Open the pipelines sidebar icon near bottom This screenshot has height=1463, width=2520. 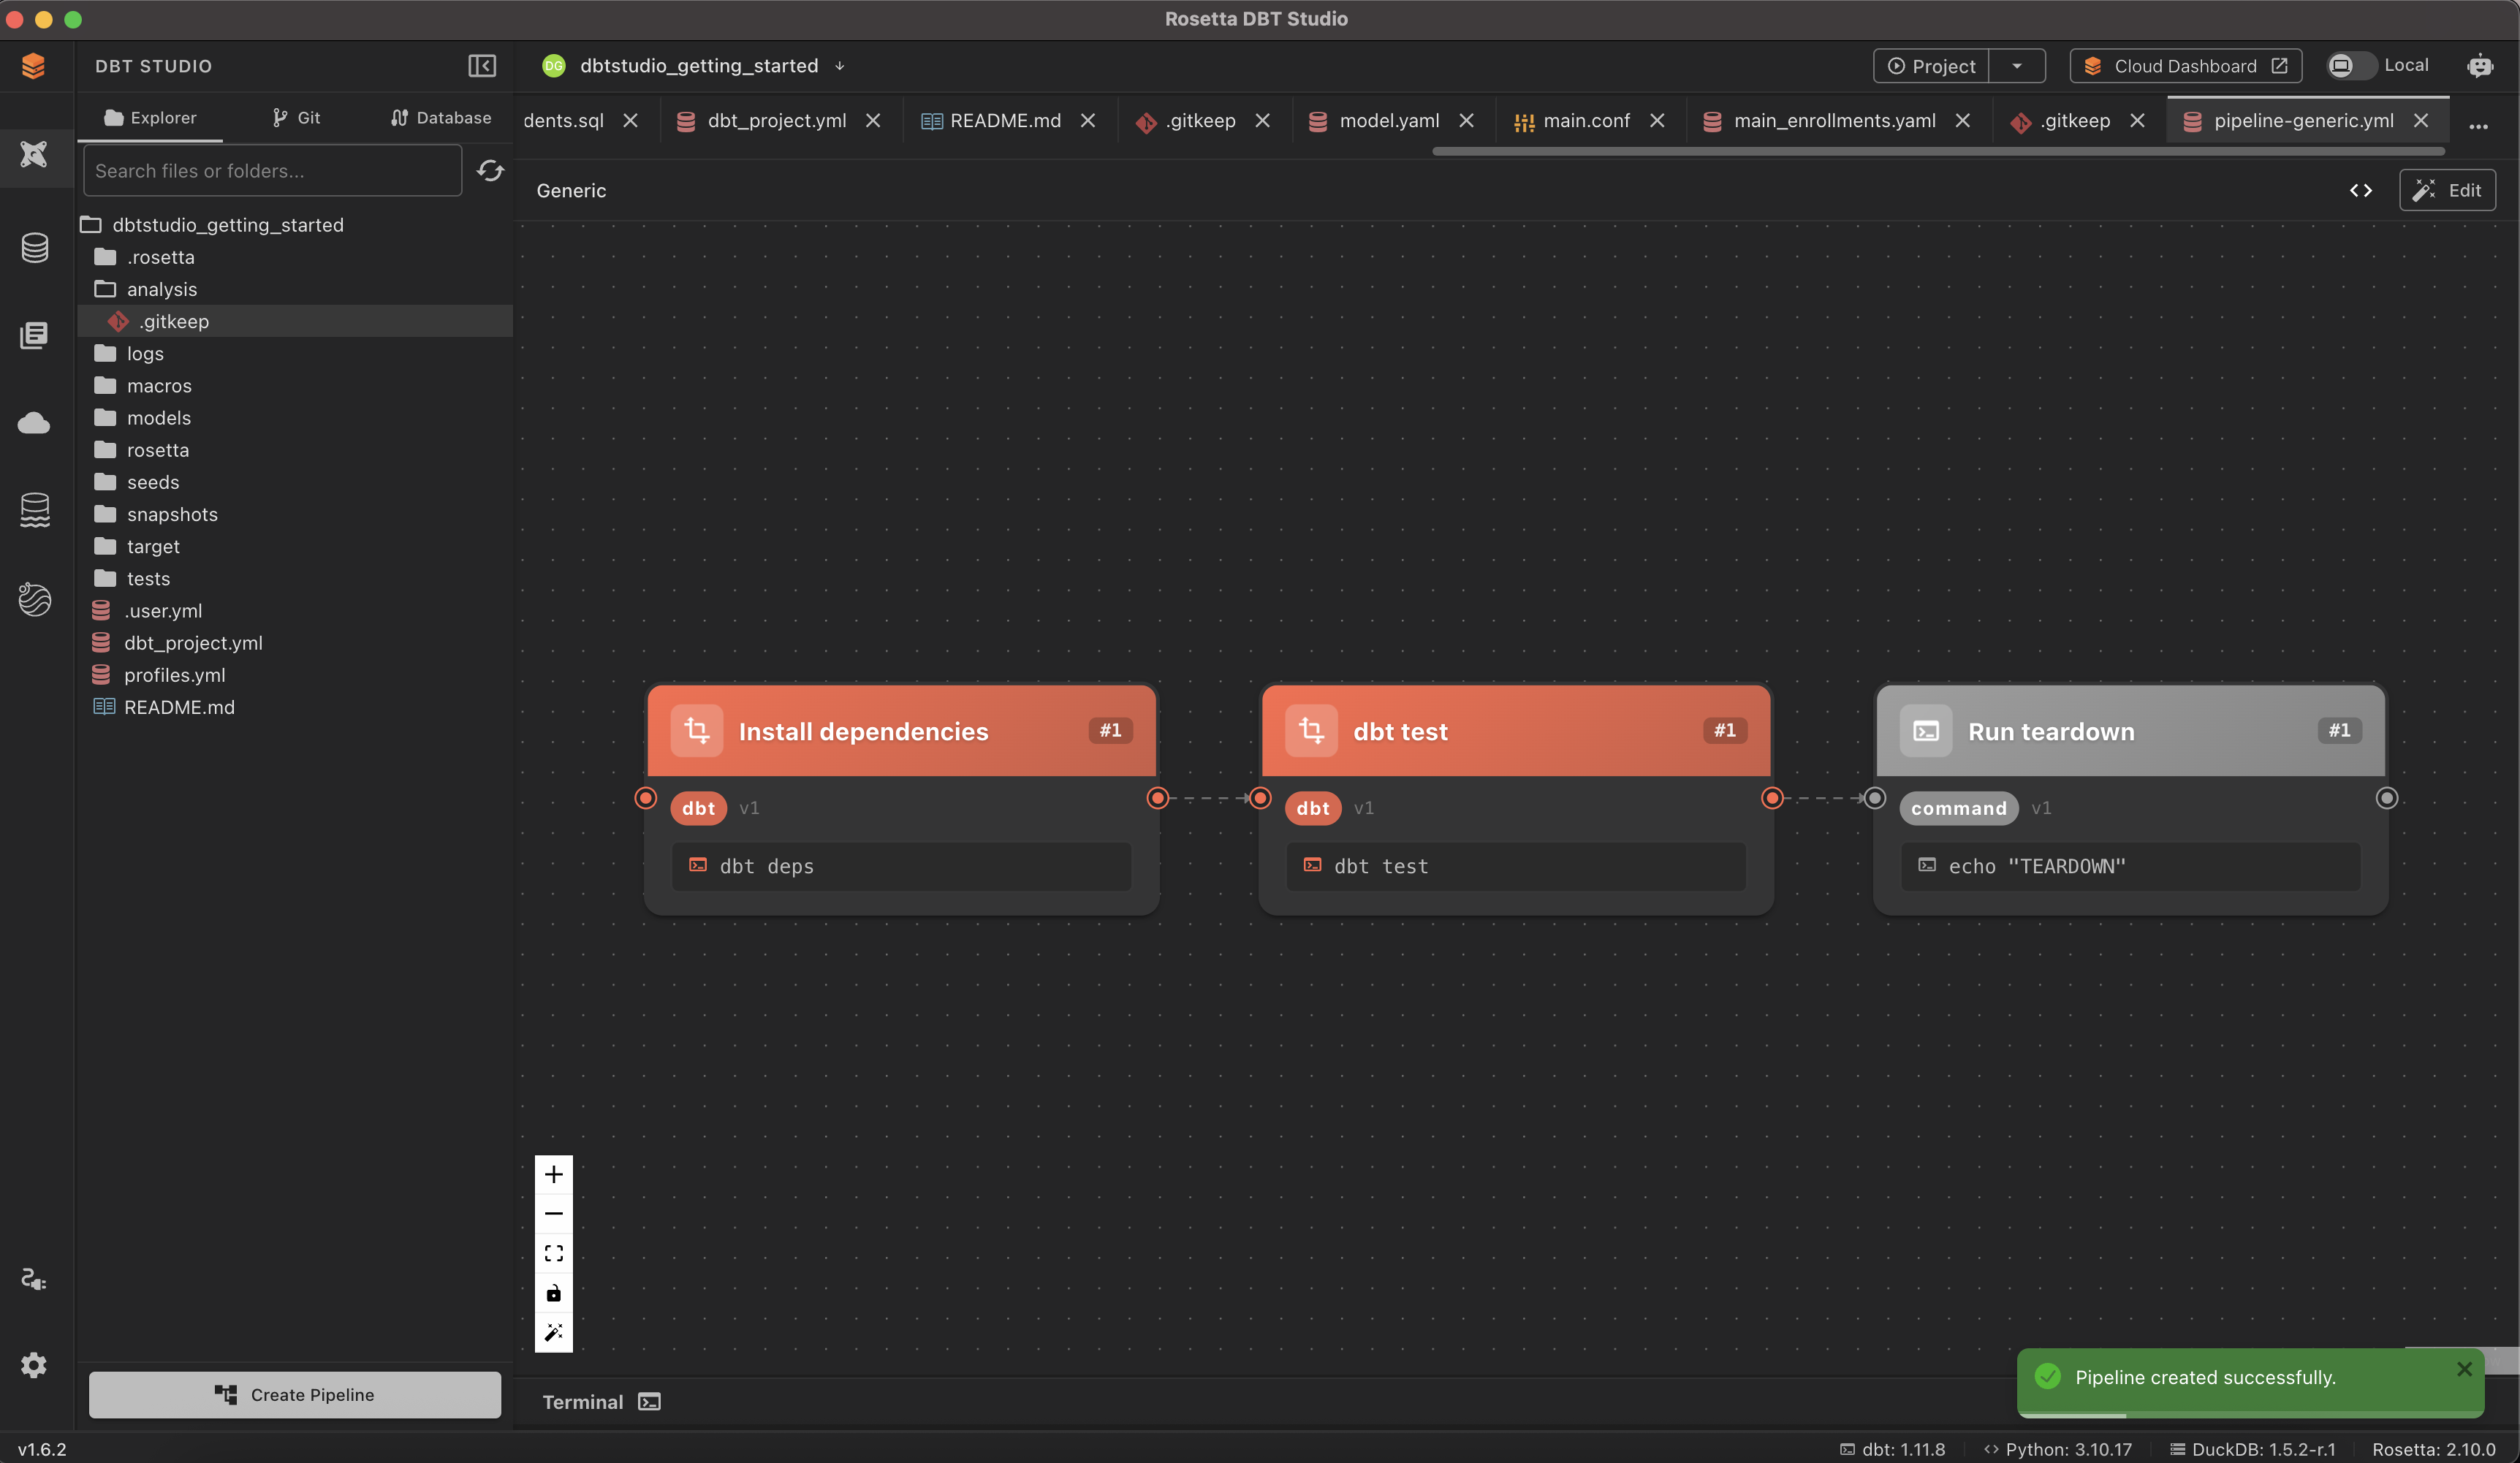34,1279
